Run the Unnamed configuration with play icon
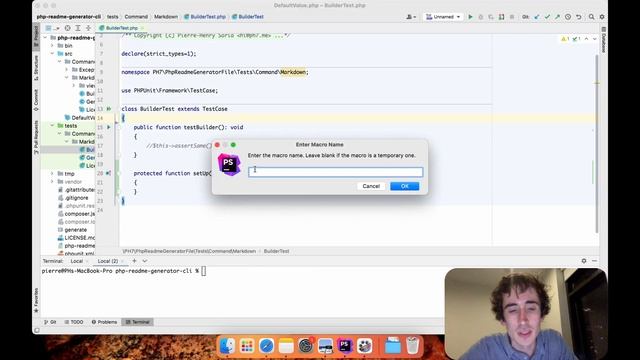 point(470,17)
